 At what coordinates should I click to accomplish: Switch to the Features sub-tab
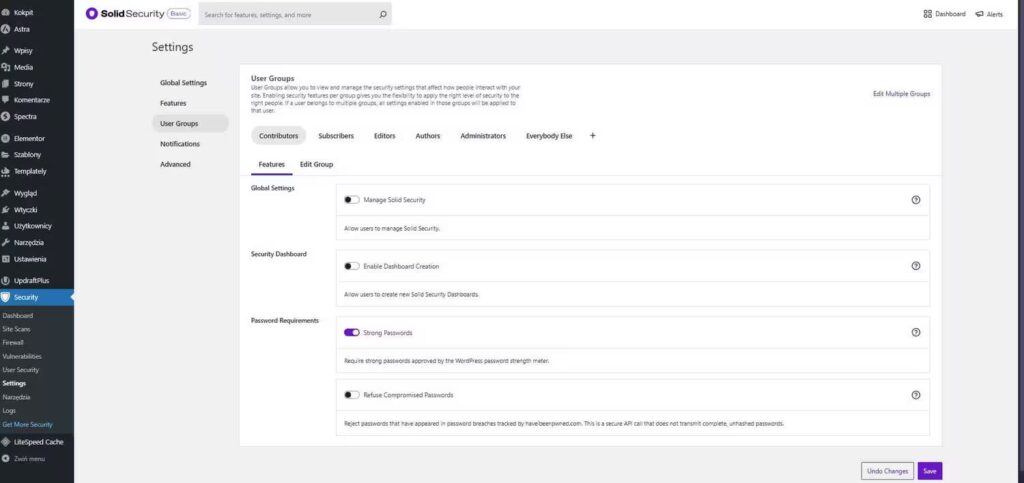tap(272, 164)
